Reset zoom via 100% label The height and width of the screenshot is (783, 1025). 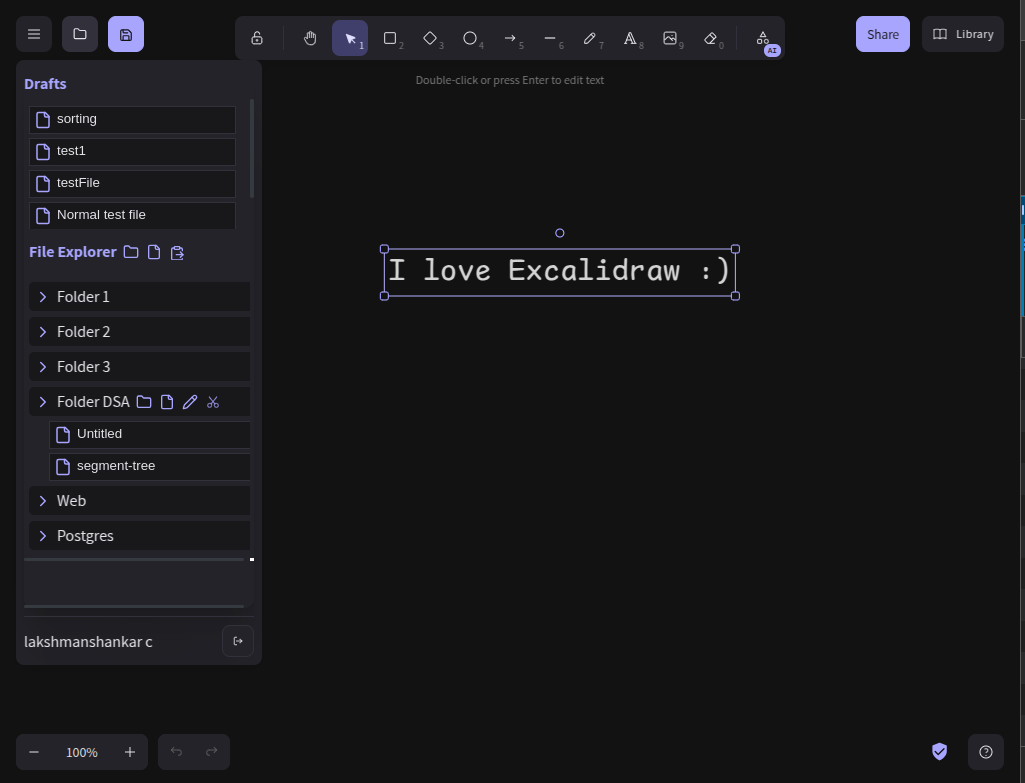tap(82, 752)
